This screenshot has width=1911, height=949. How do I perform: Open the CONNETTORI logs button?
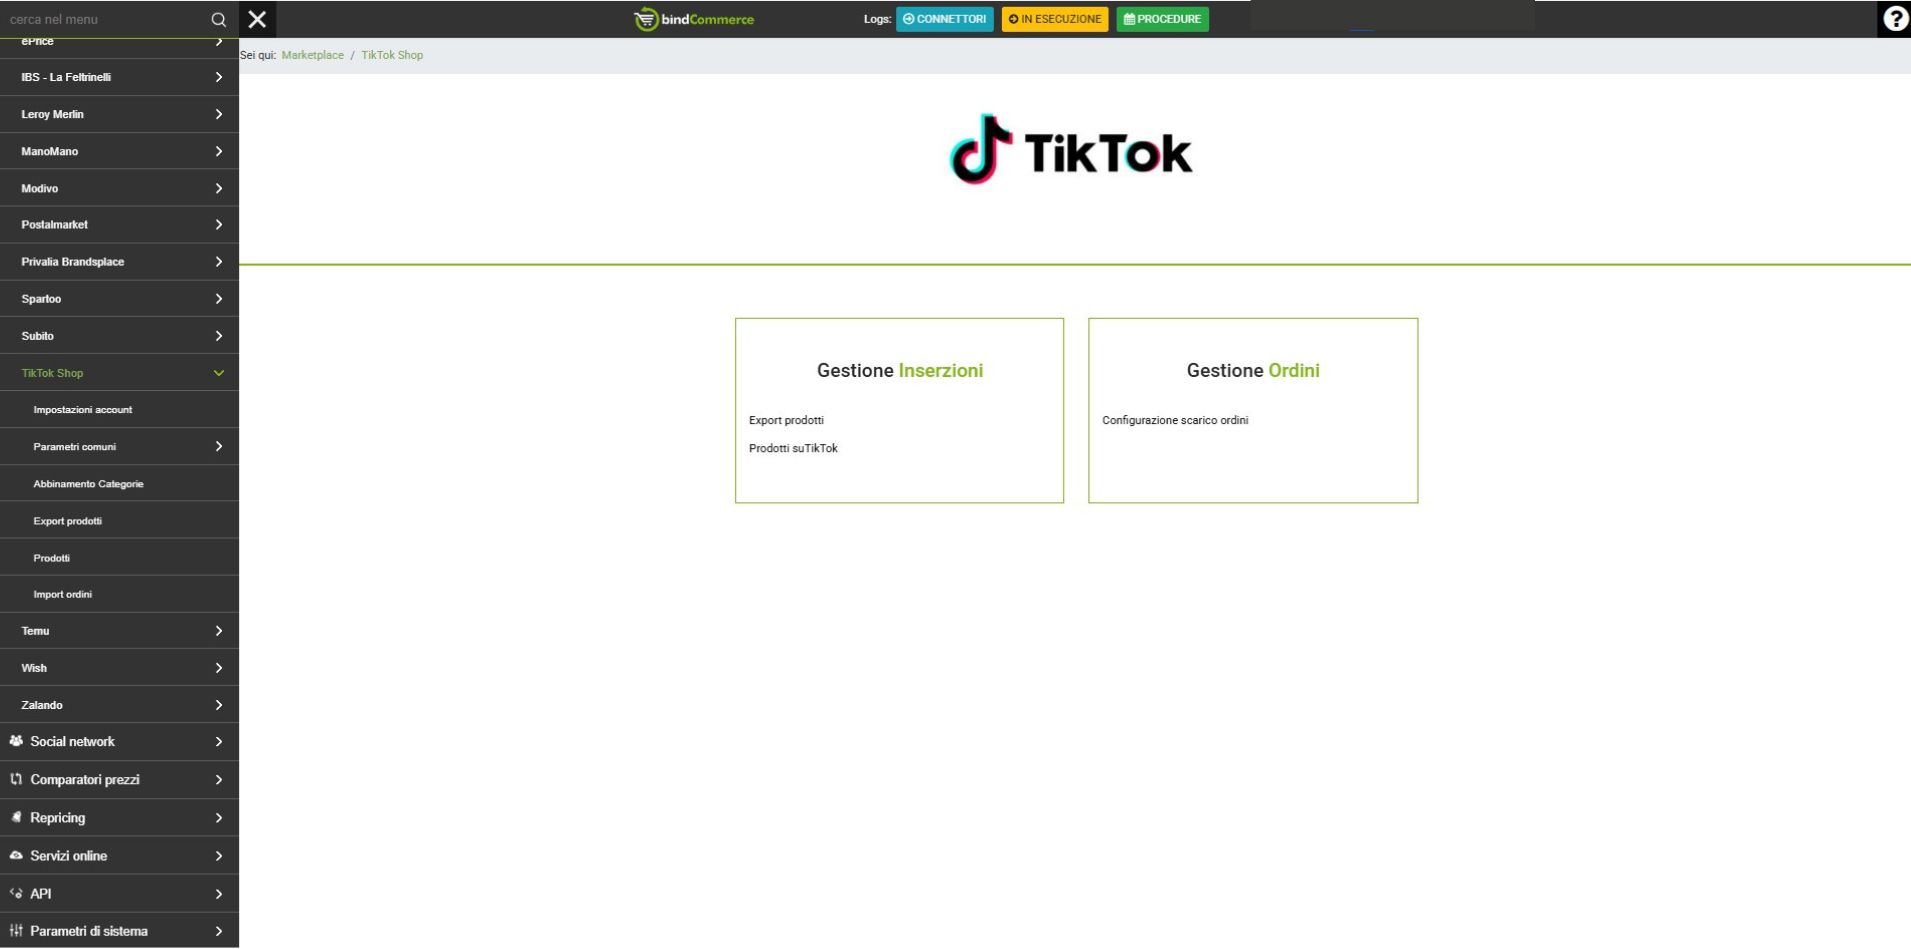click(944, 19)
